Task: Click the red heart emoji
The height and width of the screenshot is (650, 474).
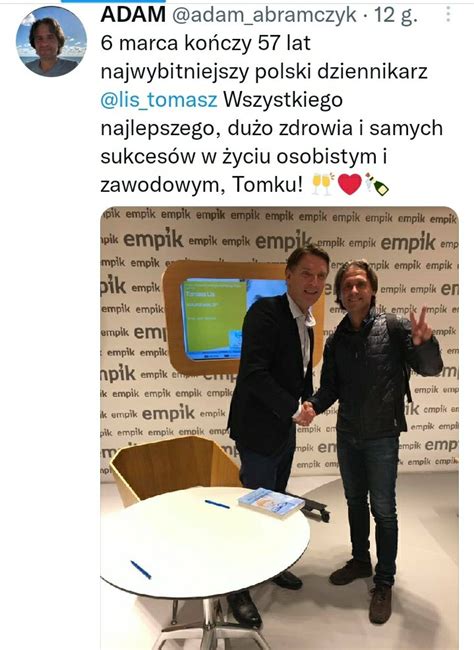Action: (x=350, y=184)
